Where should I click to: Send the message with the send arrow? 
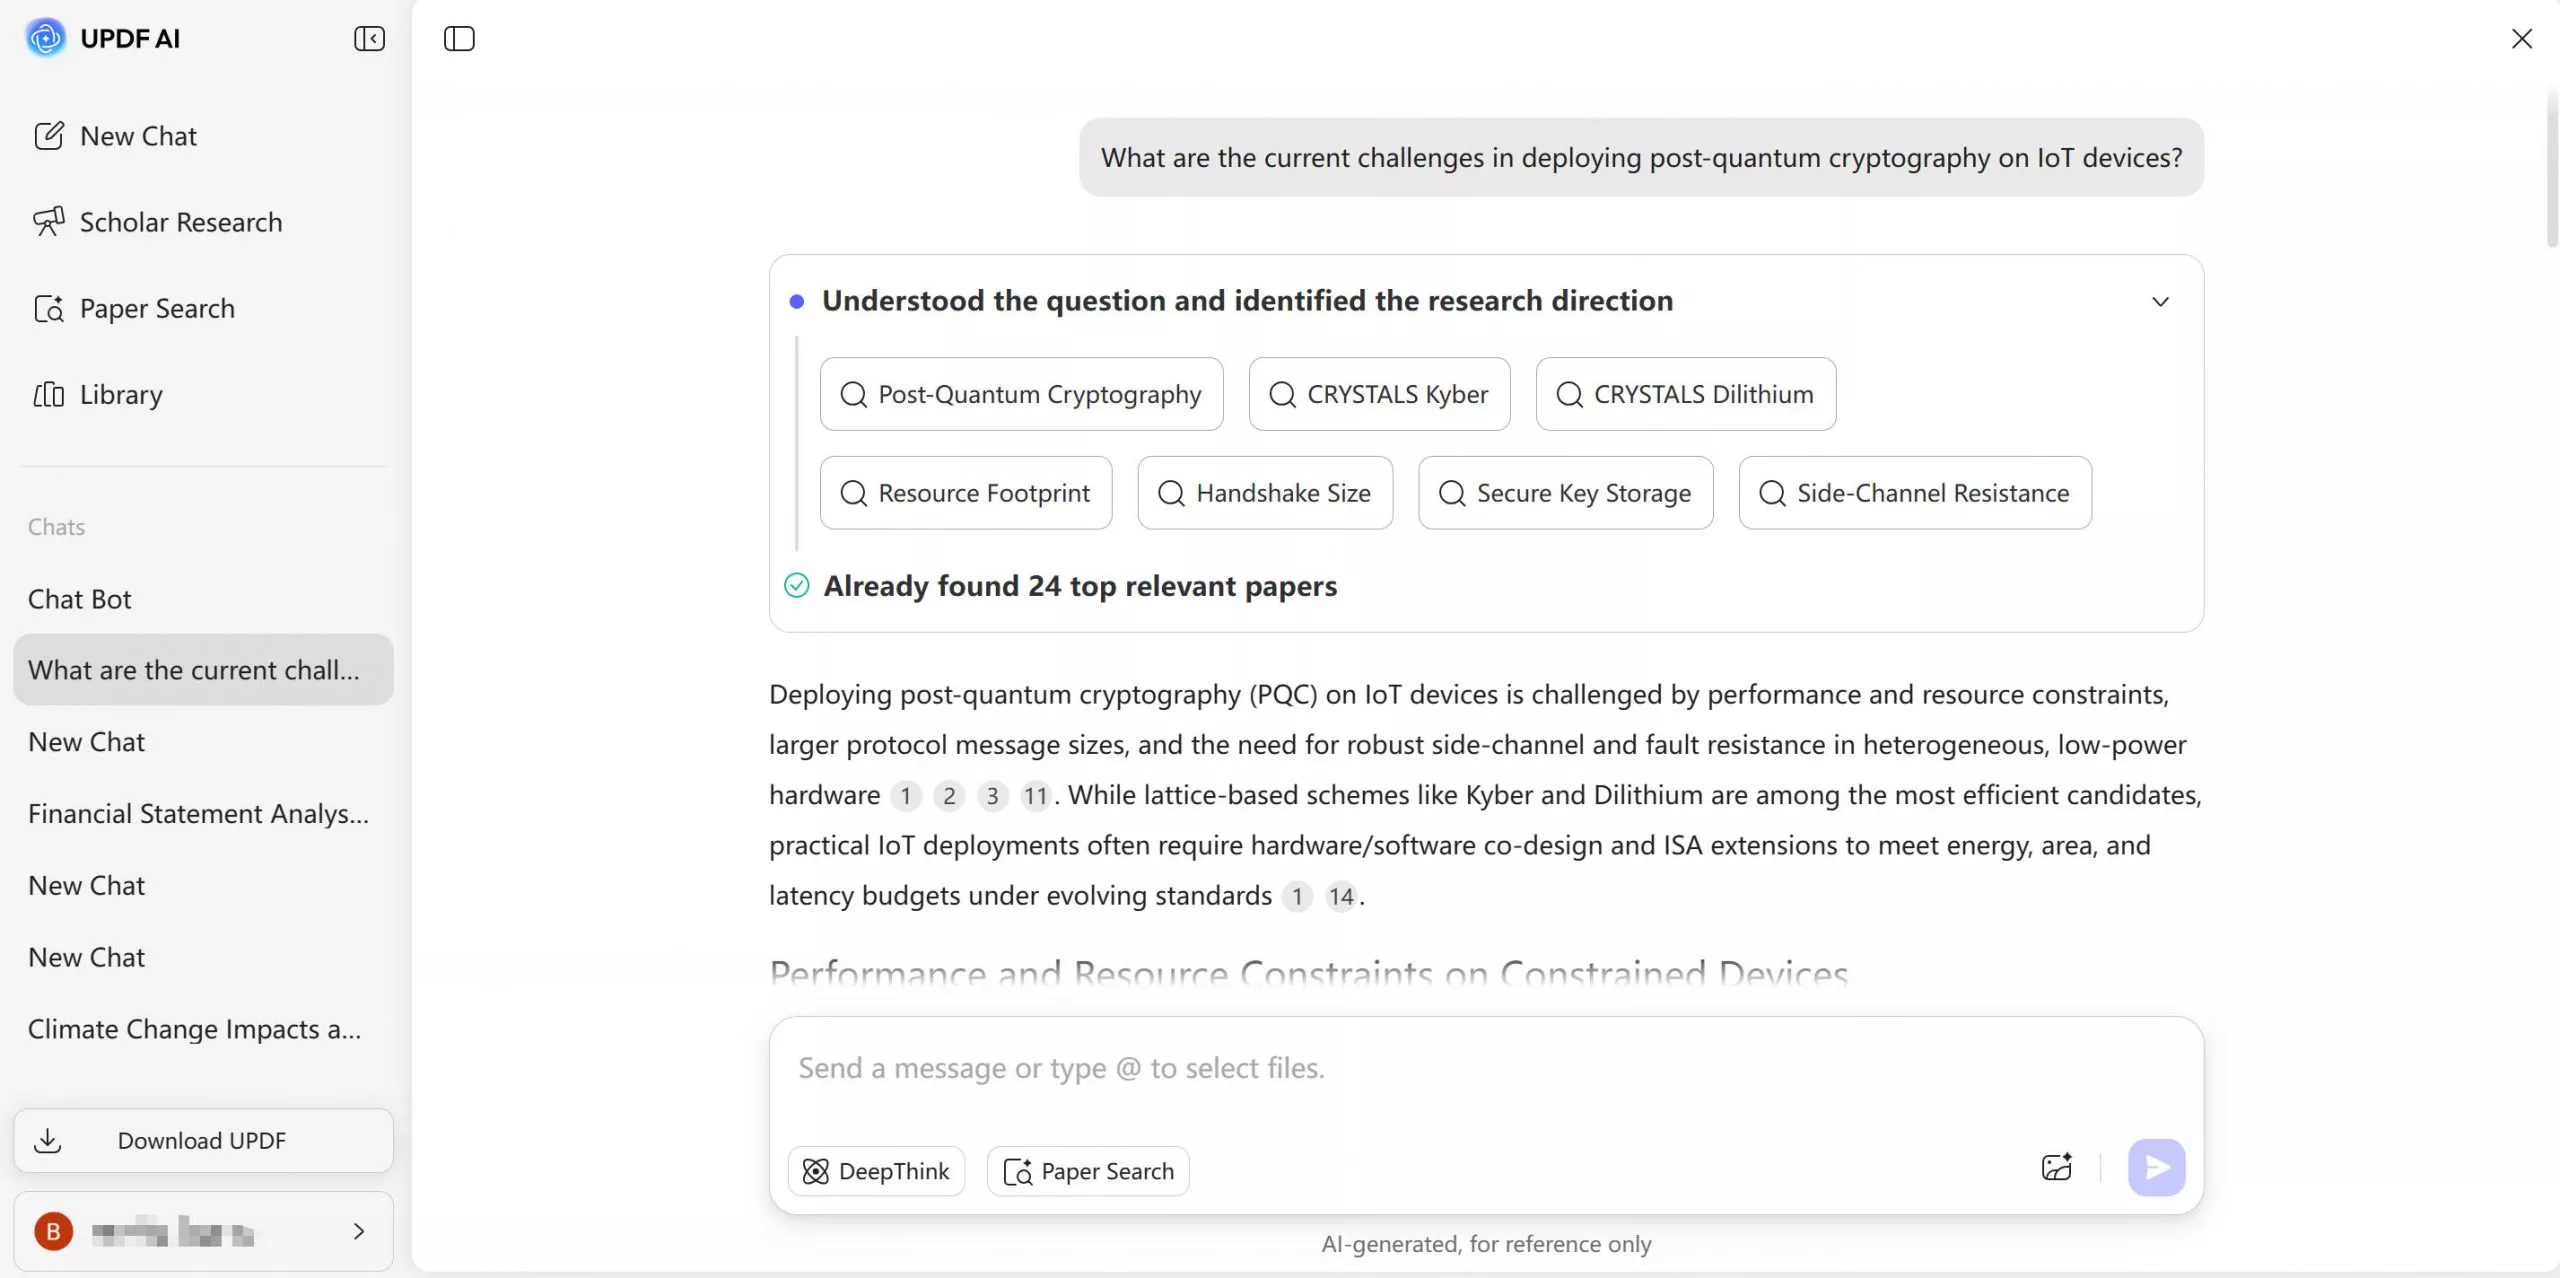(x=2156, y=1166)
